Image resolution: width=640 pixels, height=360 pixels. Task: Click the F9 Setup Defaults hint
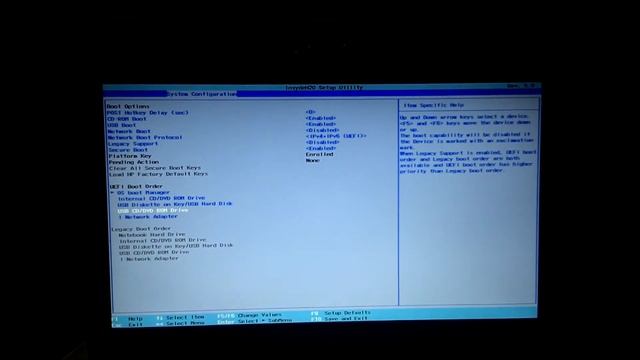(340, 313)
